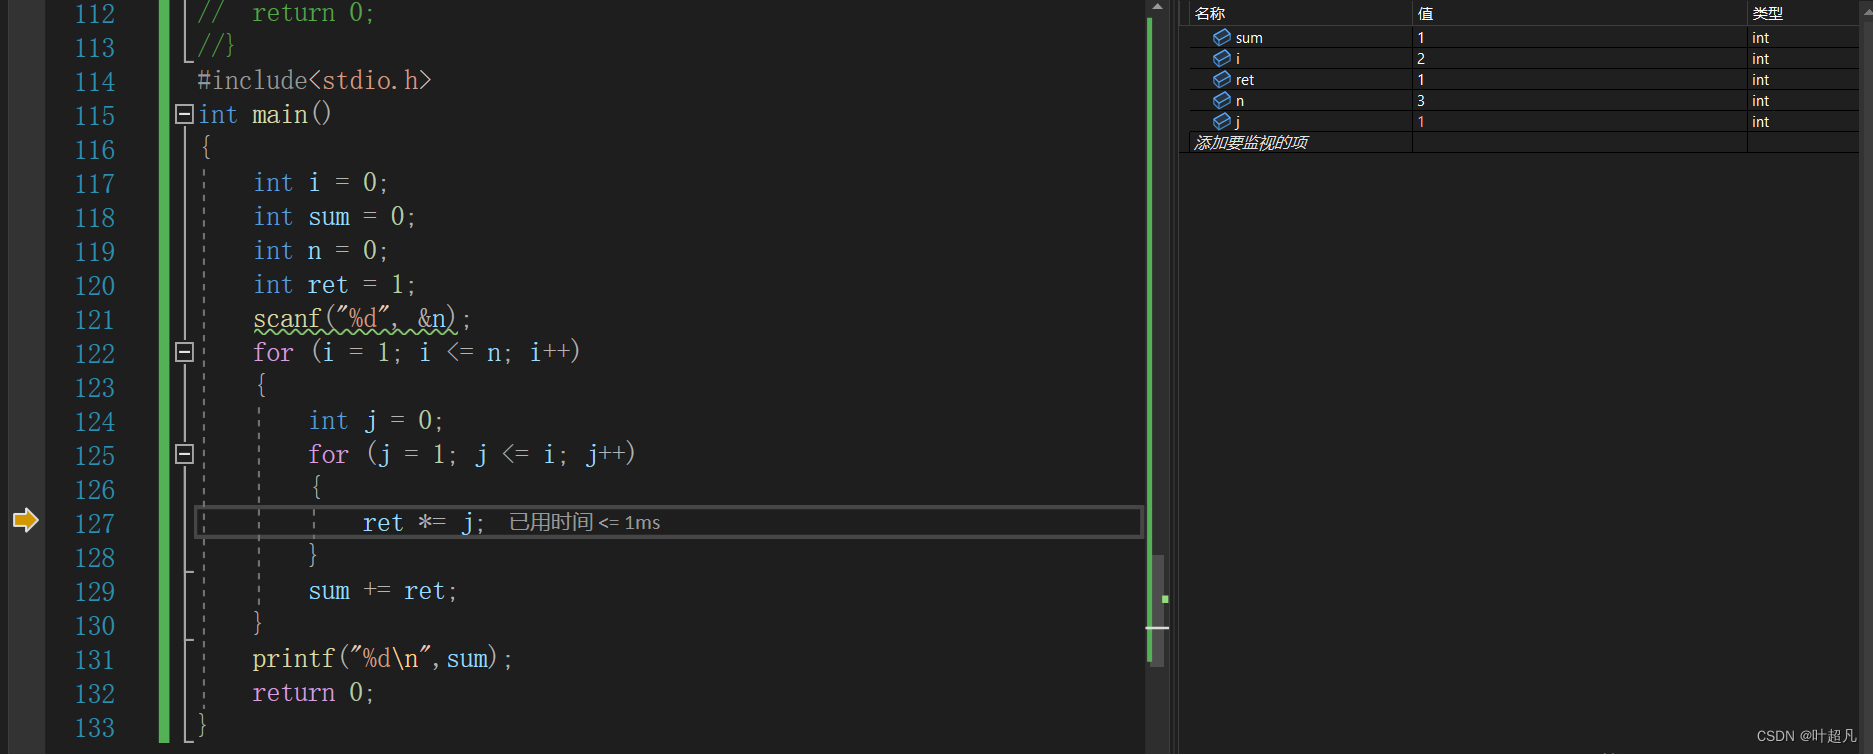Click the 值 column header in watch panel
This screenshot has width=1873, height=754.
(x=1426, y=13)
